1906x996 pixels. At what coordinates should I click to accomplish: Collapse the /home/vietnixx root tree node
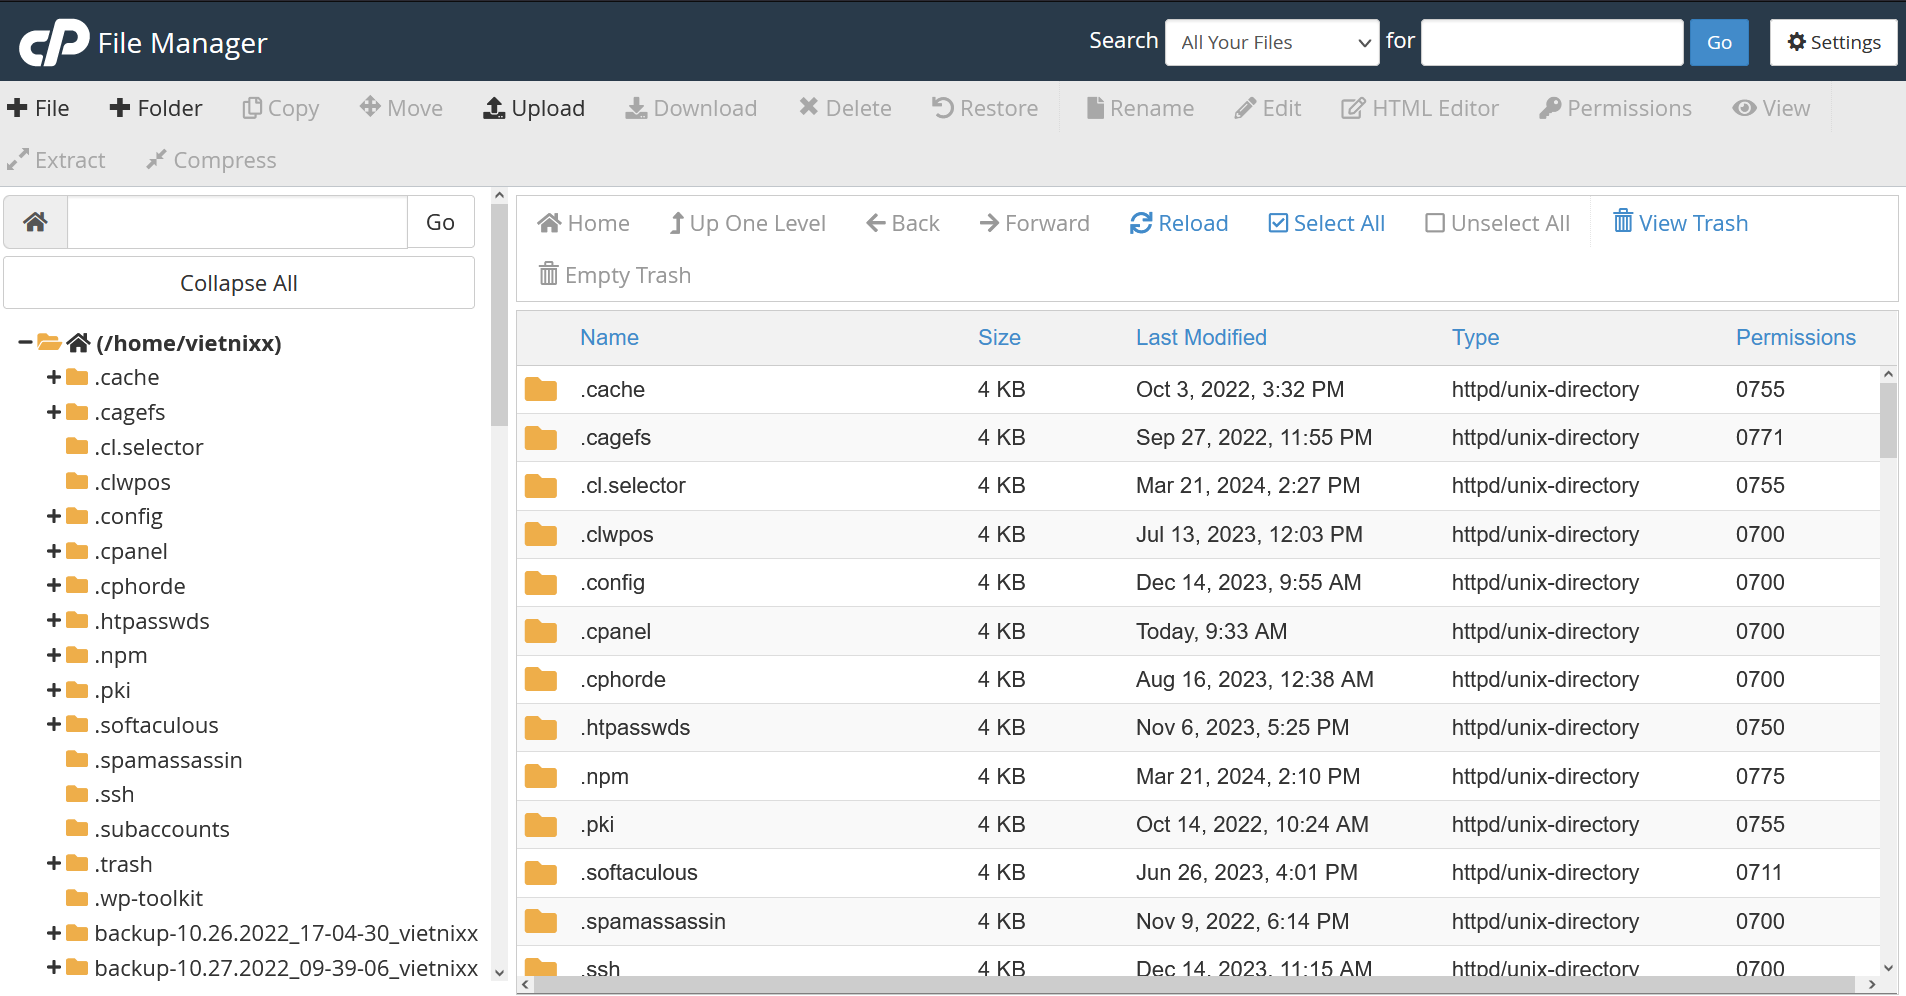coord(25,343)
